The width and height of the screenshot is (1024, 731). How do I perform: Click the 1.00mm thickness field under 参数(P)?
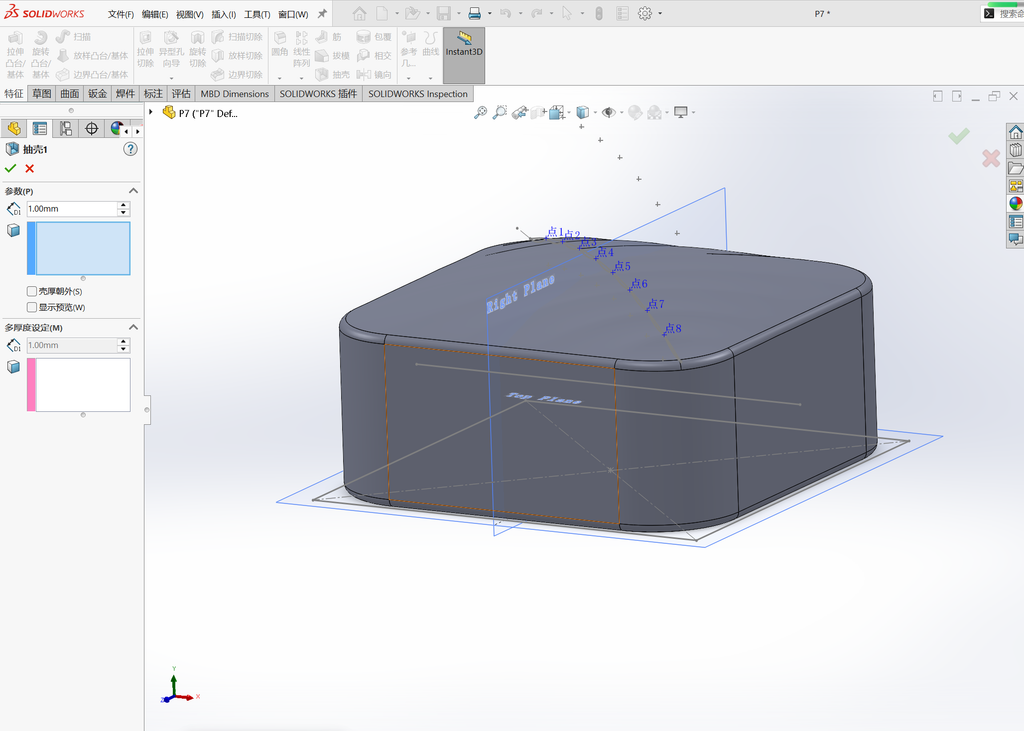pos(72,208)
